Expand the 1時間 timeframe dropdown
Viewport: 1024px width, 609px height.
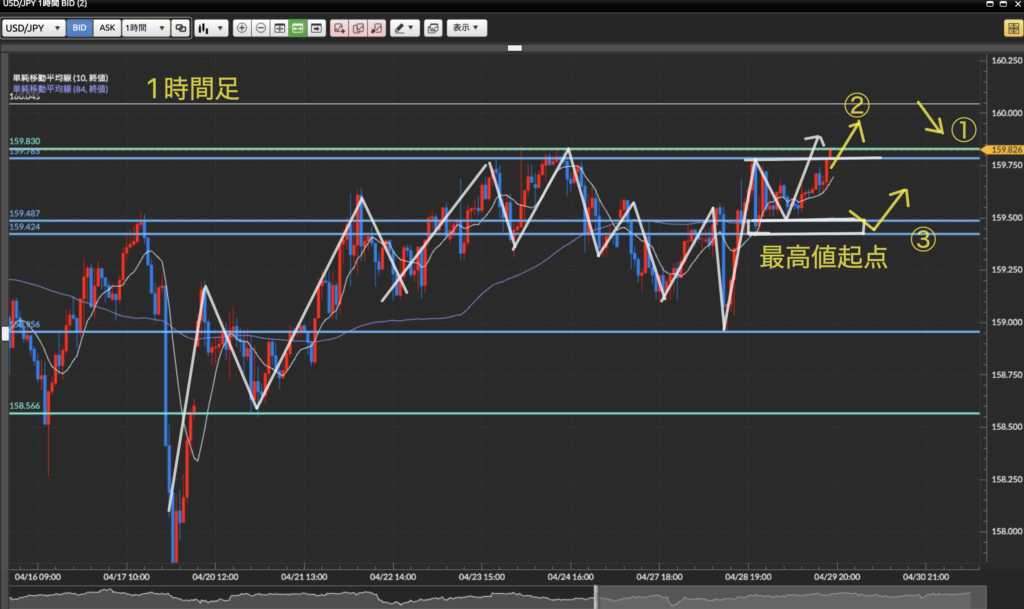point(144,28)
